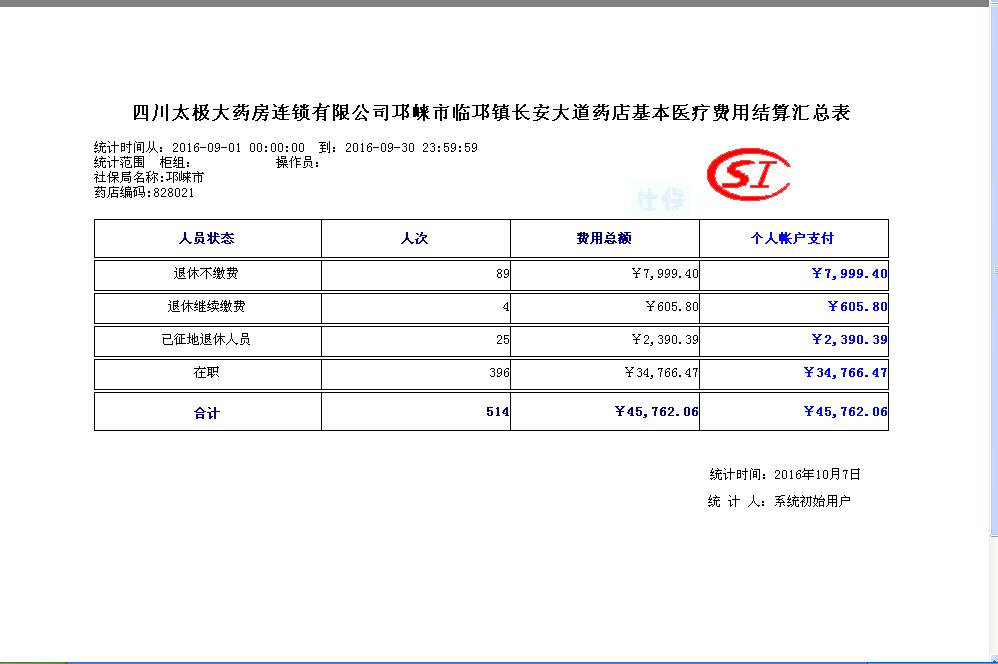Select the 费用总额 column header

point(604,238)
